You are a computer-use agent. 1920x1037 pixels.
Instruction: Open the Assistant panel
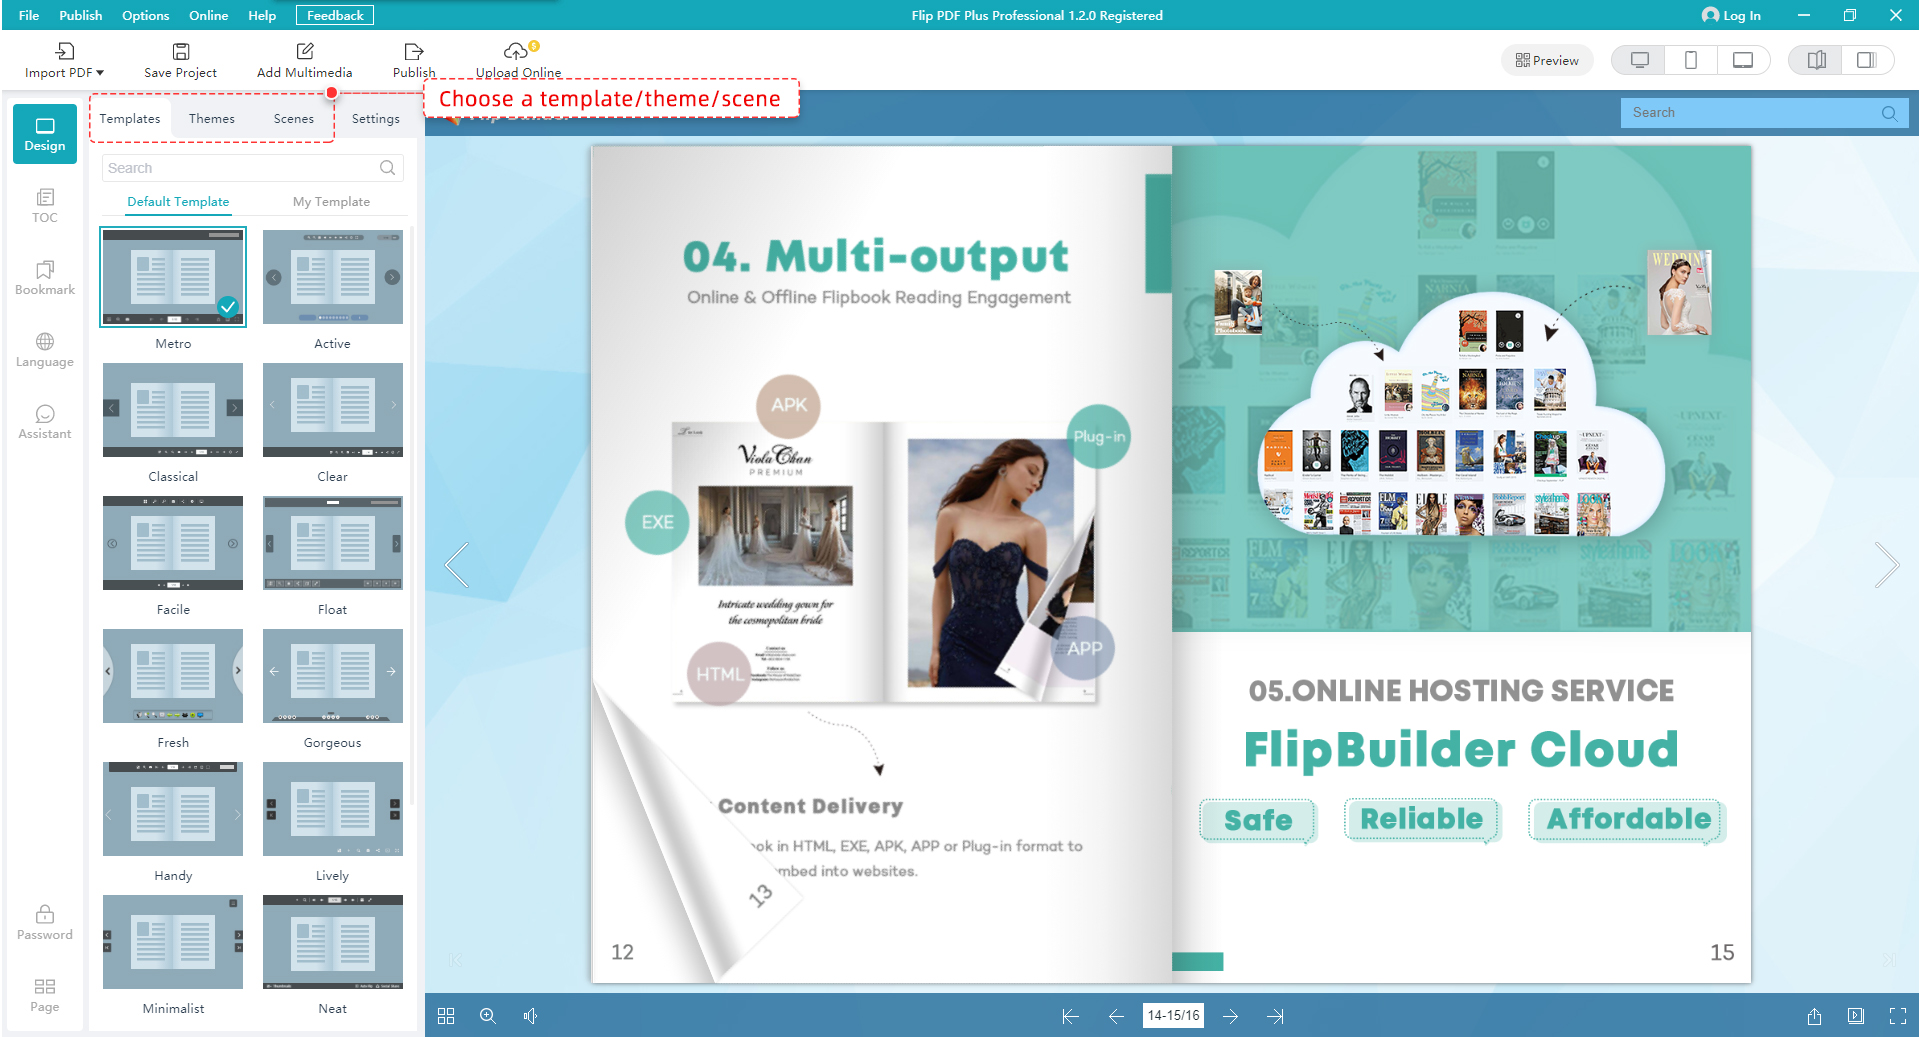click(44, 421)
